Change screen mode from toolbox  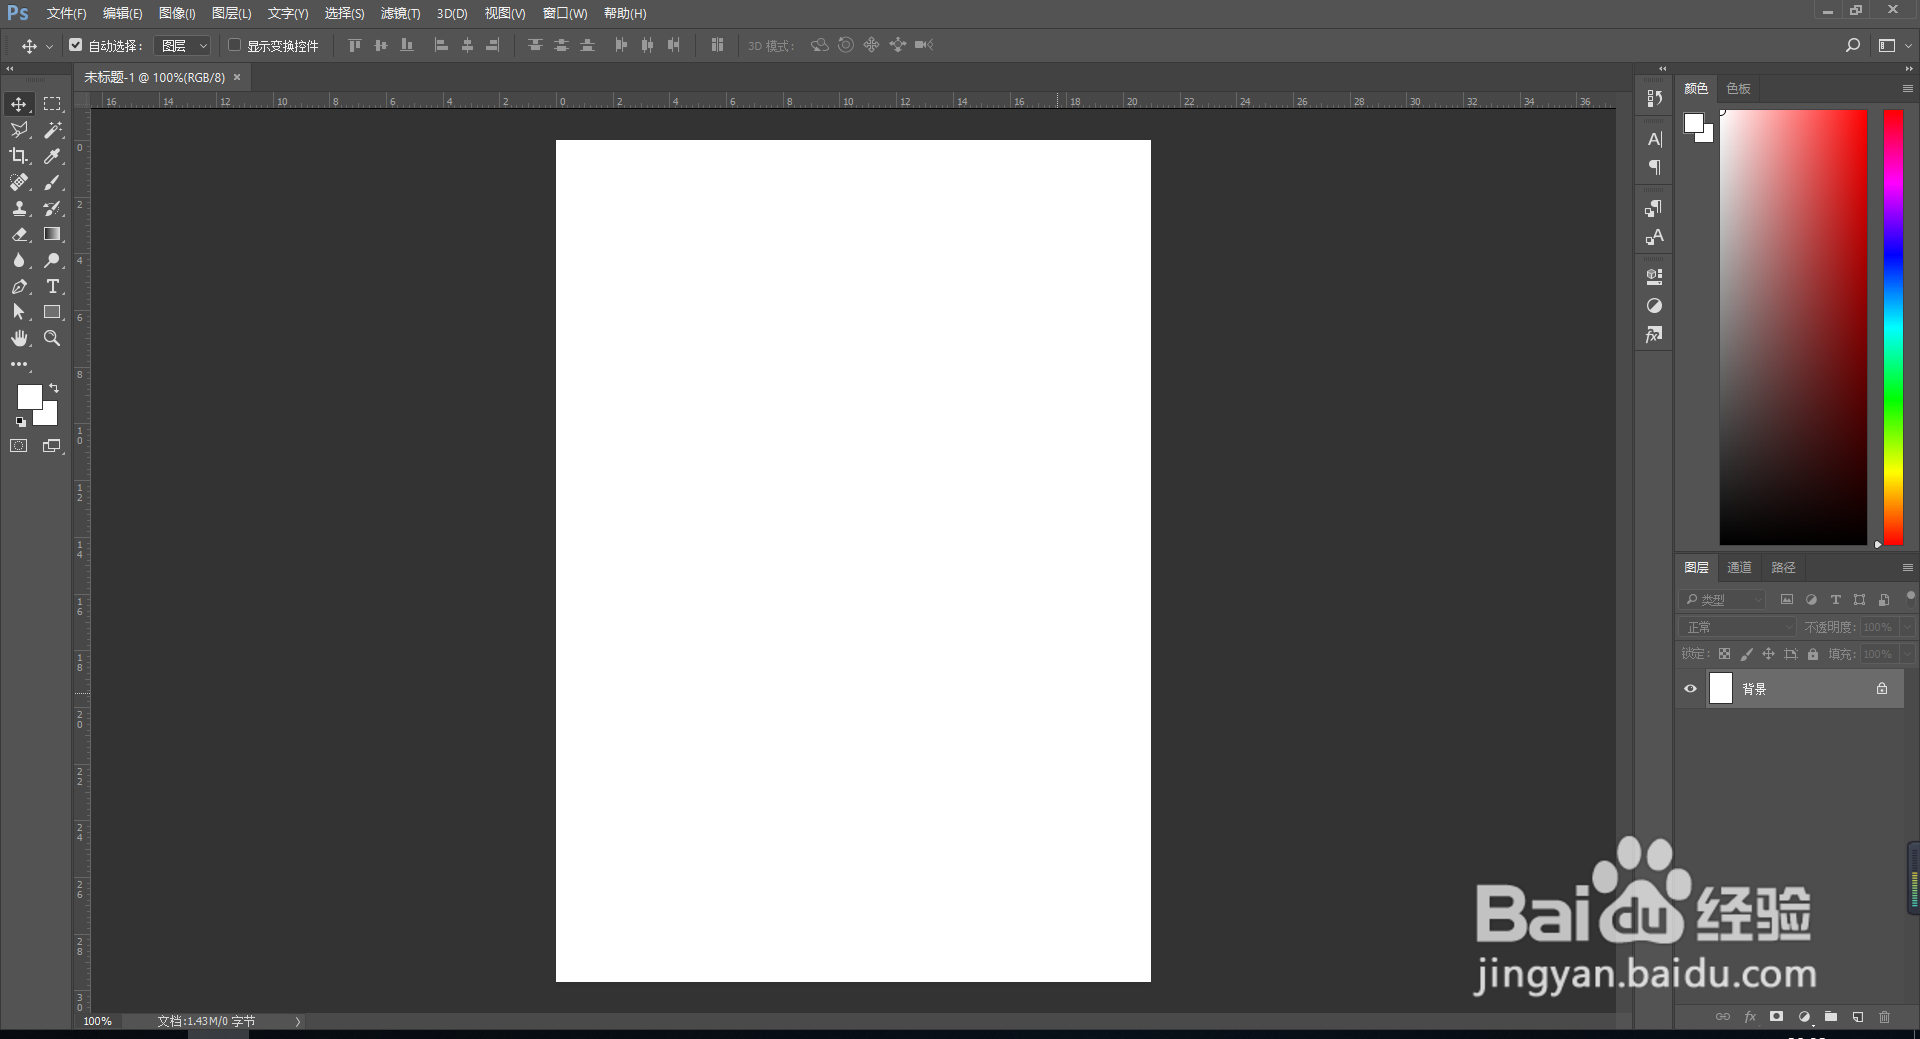pyautogui.click(x=52, y=446)
